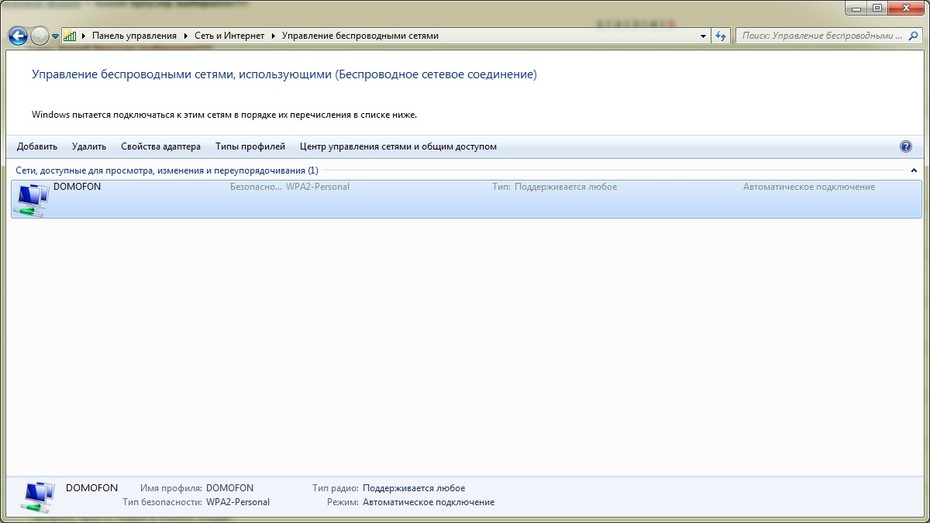Minimize the window
Screen dimensions: 930x523
point(856,8)
